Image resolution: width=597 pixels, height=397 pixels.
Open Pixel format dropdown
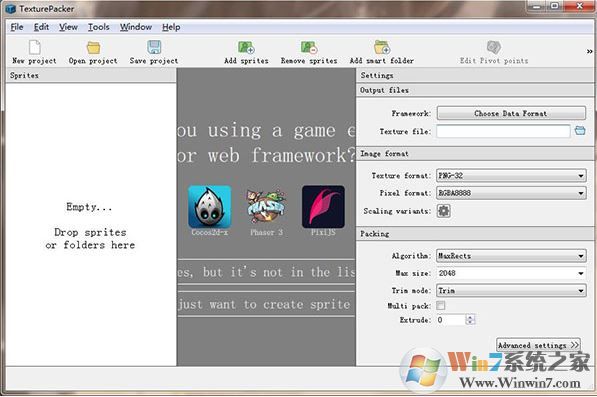coord(511,193)
